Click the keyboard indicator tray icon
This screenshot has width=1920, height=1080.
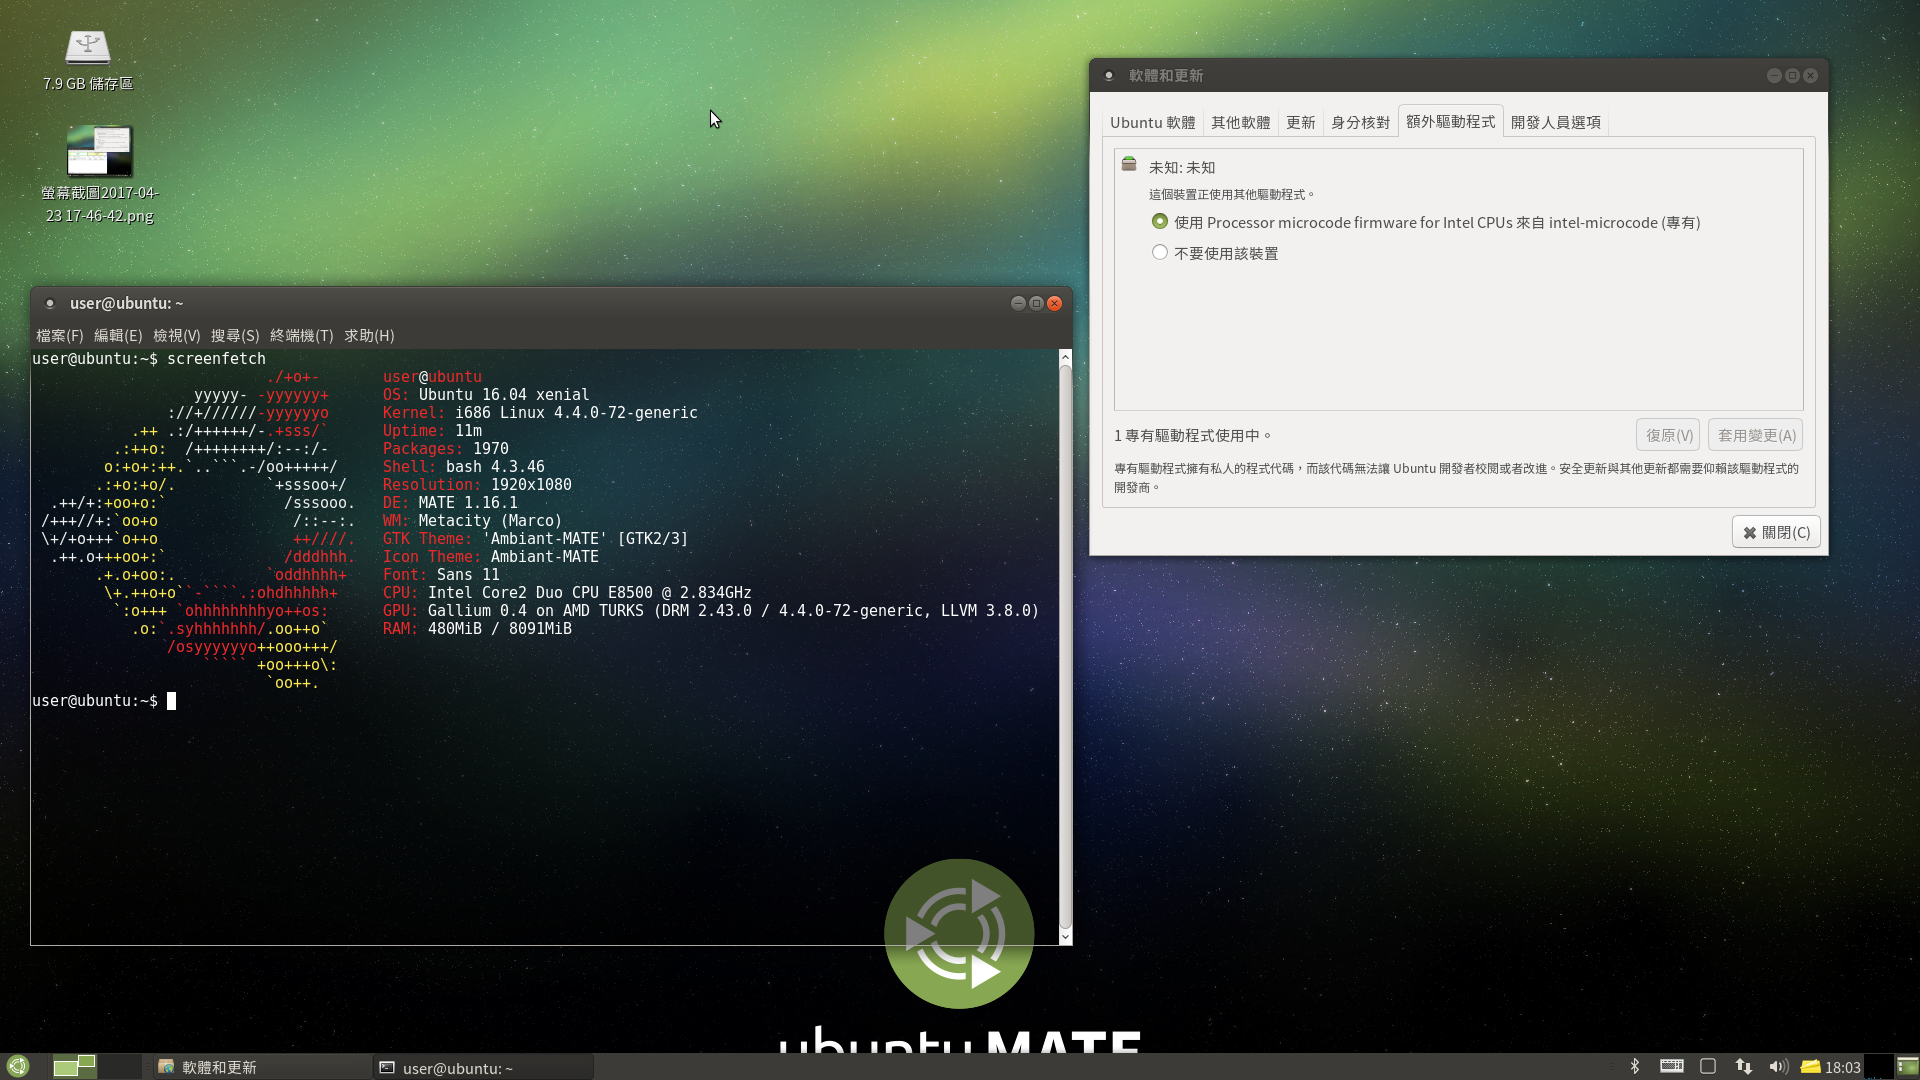click(1672, 1067)
